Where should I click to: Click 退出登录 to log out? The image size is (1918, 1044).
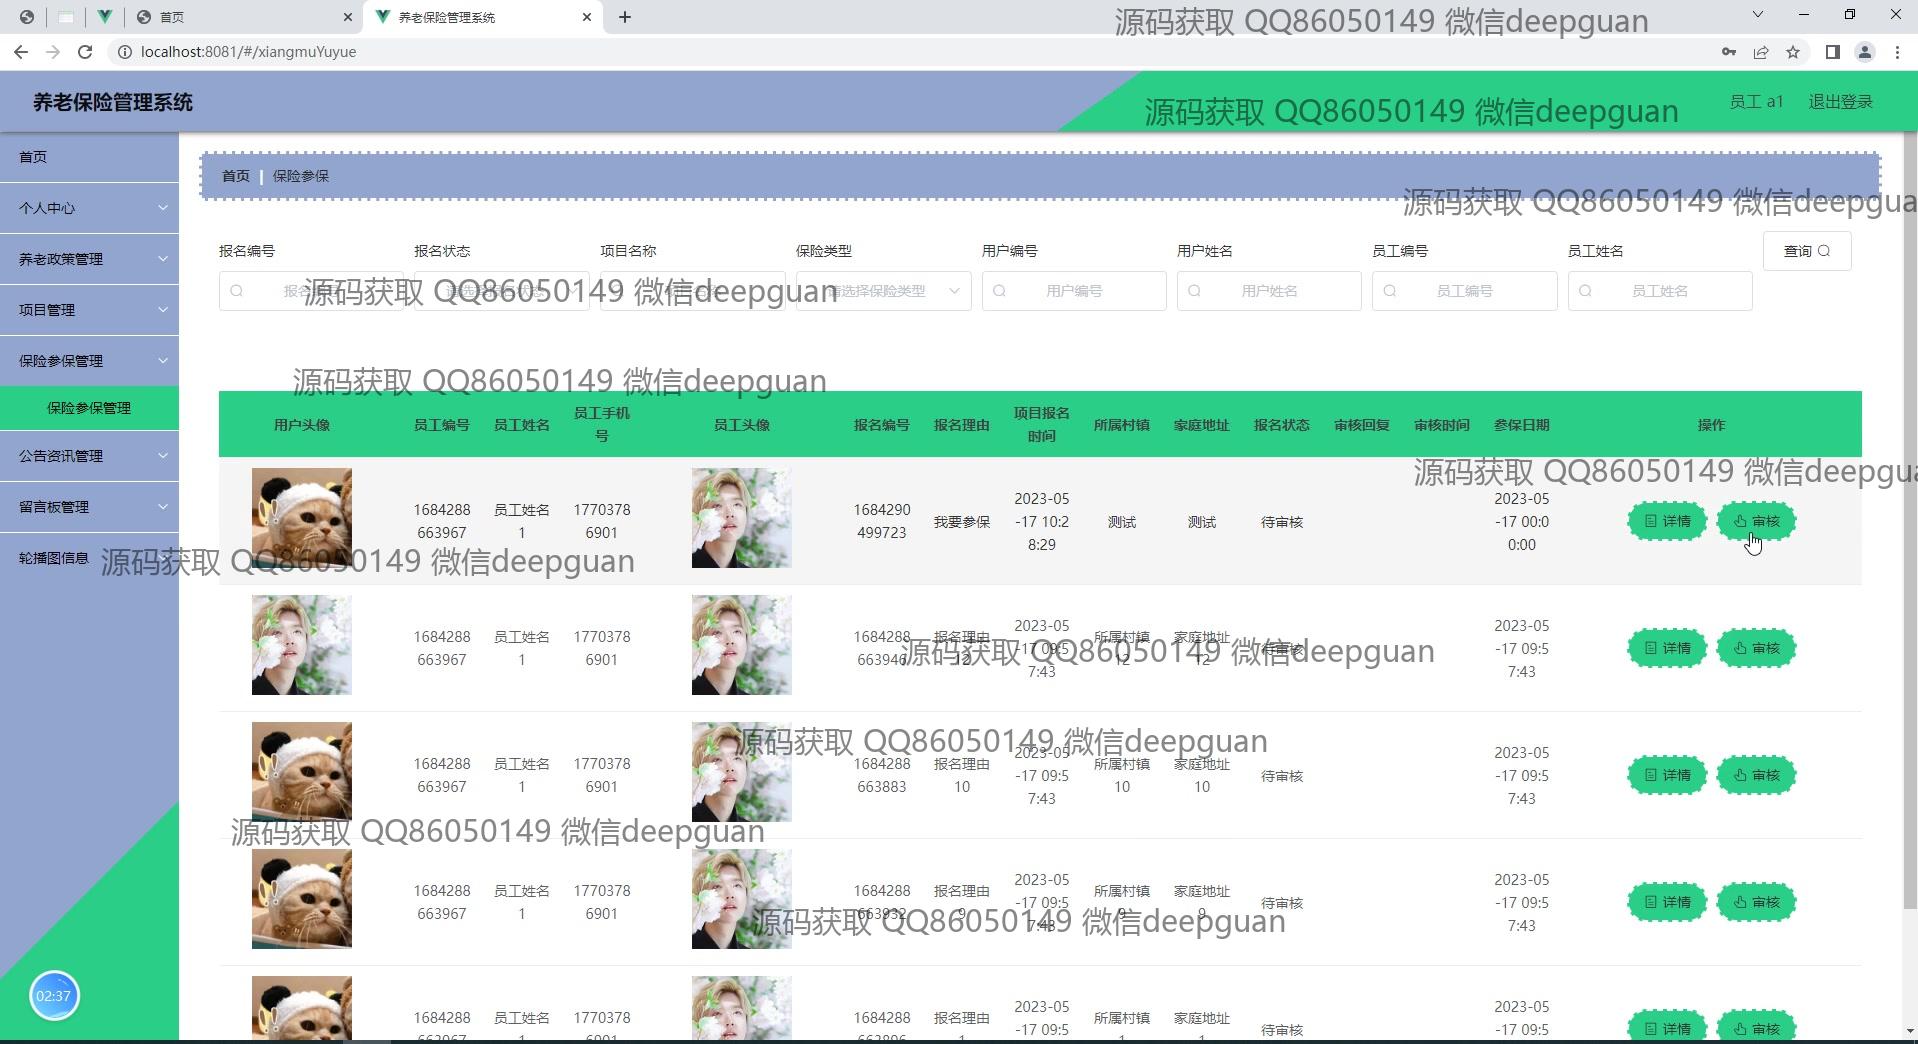coord(1840,102)
